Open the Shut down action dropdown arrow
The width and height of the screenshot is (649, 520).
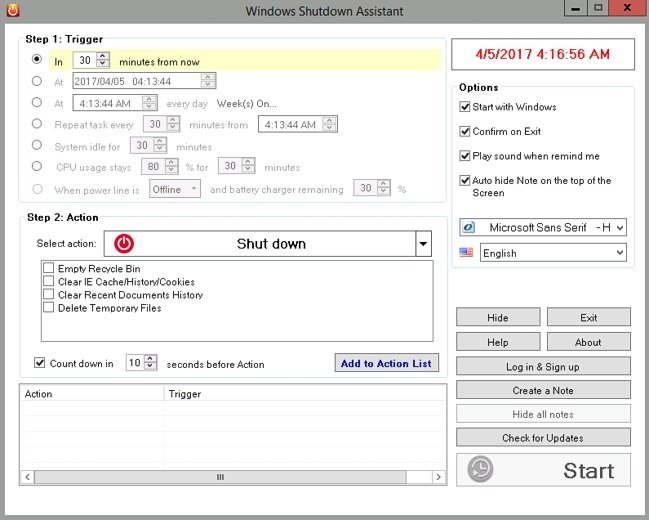point(423,243)
